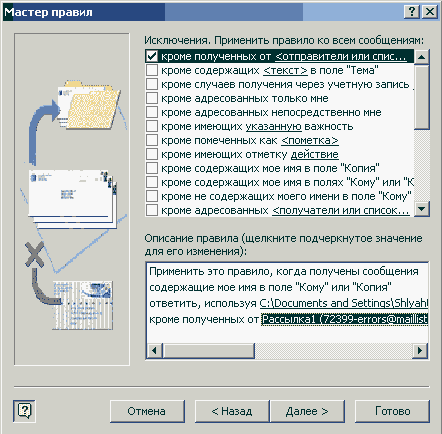Viewport: 442px width, 434px height.
Task: Check 'кроме содержащих мое имя в поле "Копия"'
Action: tap(152, 168)
